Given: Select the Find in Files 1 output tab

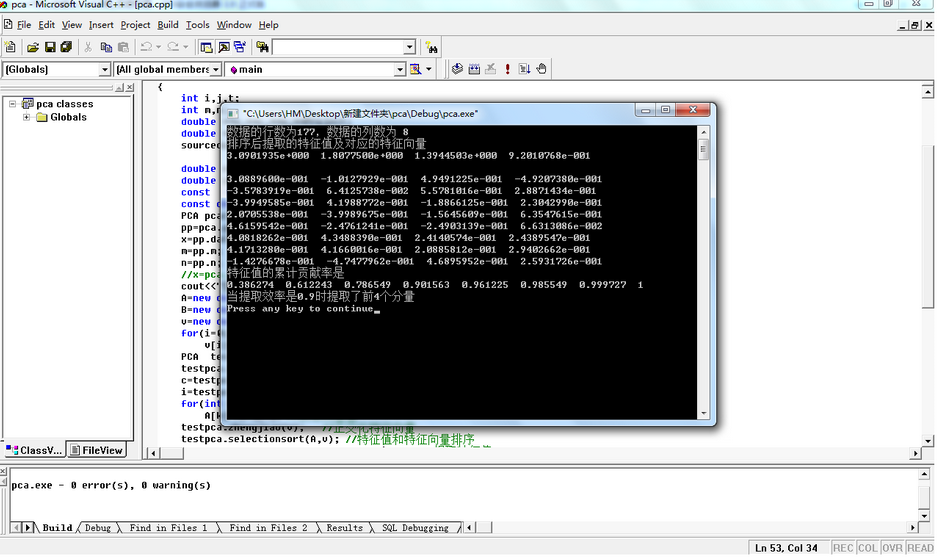Looking at the screenshot, I should pyautogui.click(x=169, y=528).
